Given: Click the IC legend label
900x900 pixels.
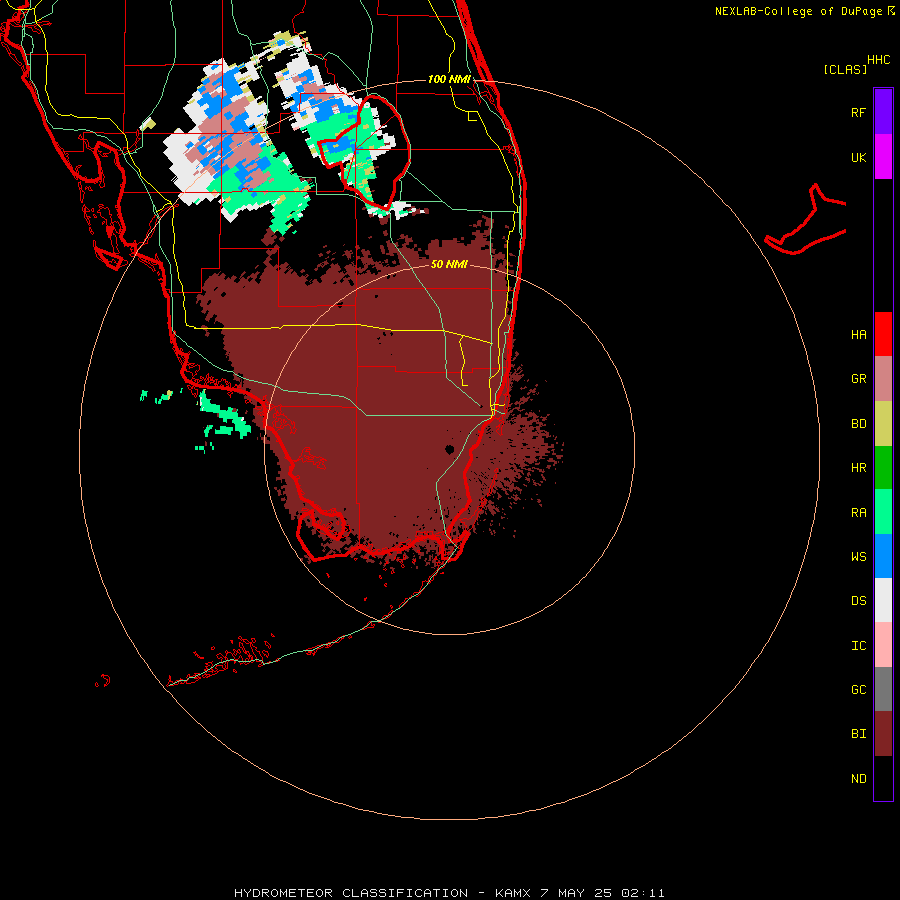Looking at the screenshot, I should coord(858,645).
